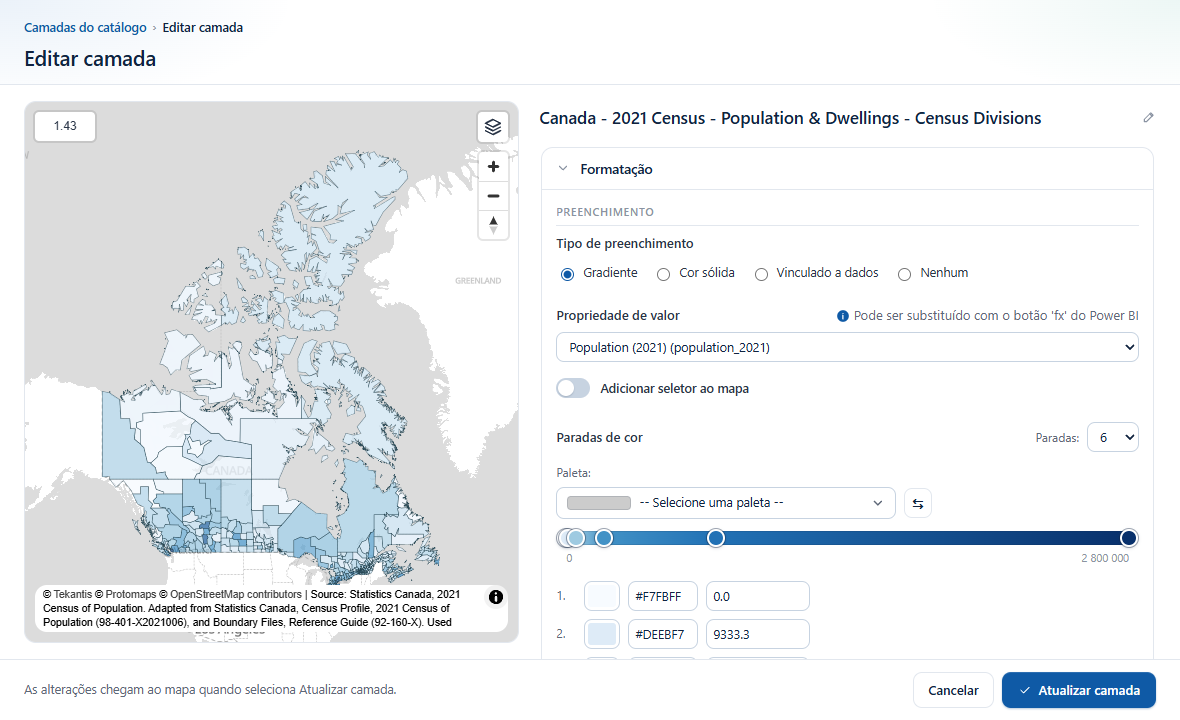Click the Paradas de cor label
Screen dimensions: 1180x720
tap(599, 437)
